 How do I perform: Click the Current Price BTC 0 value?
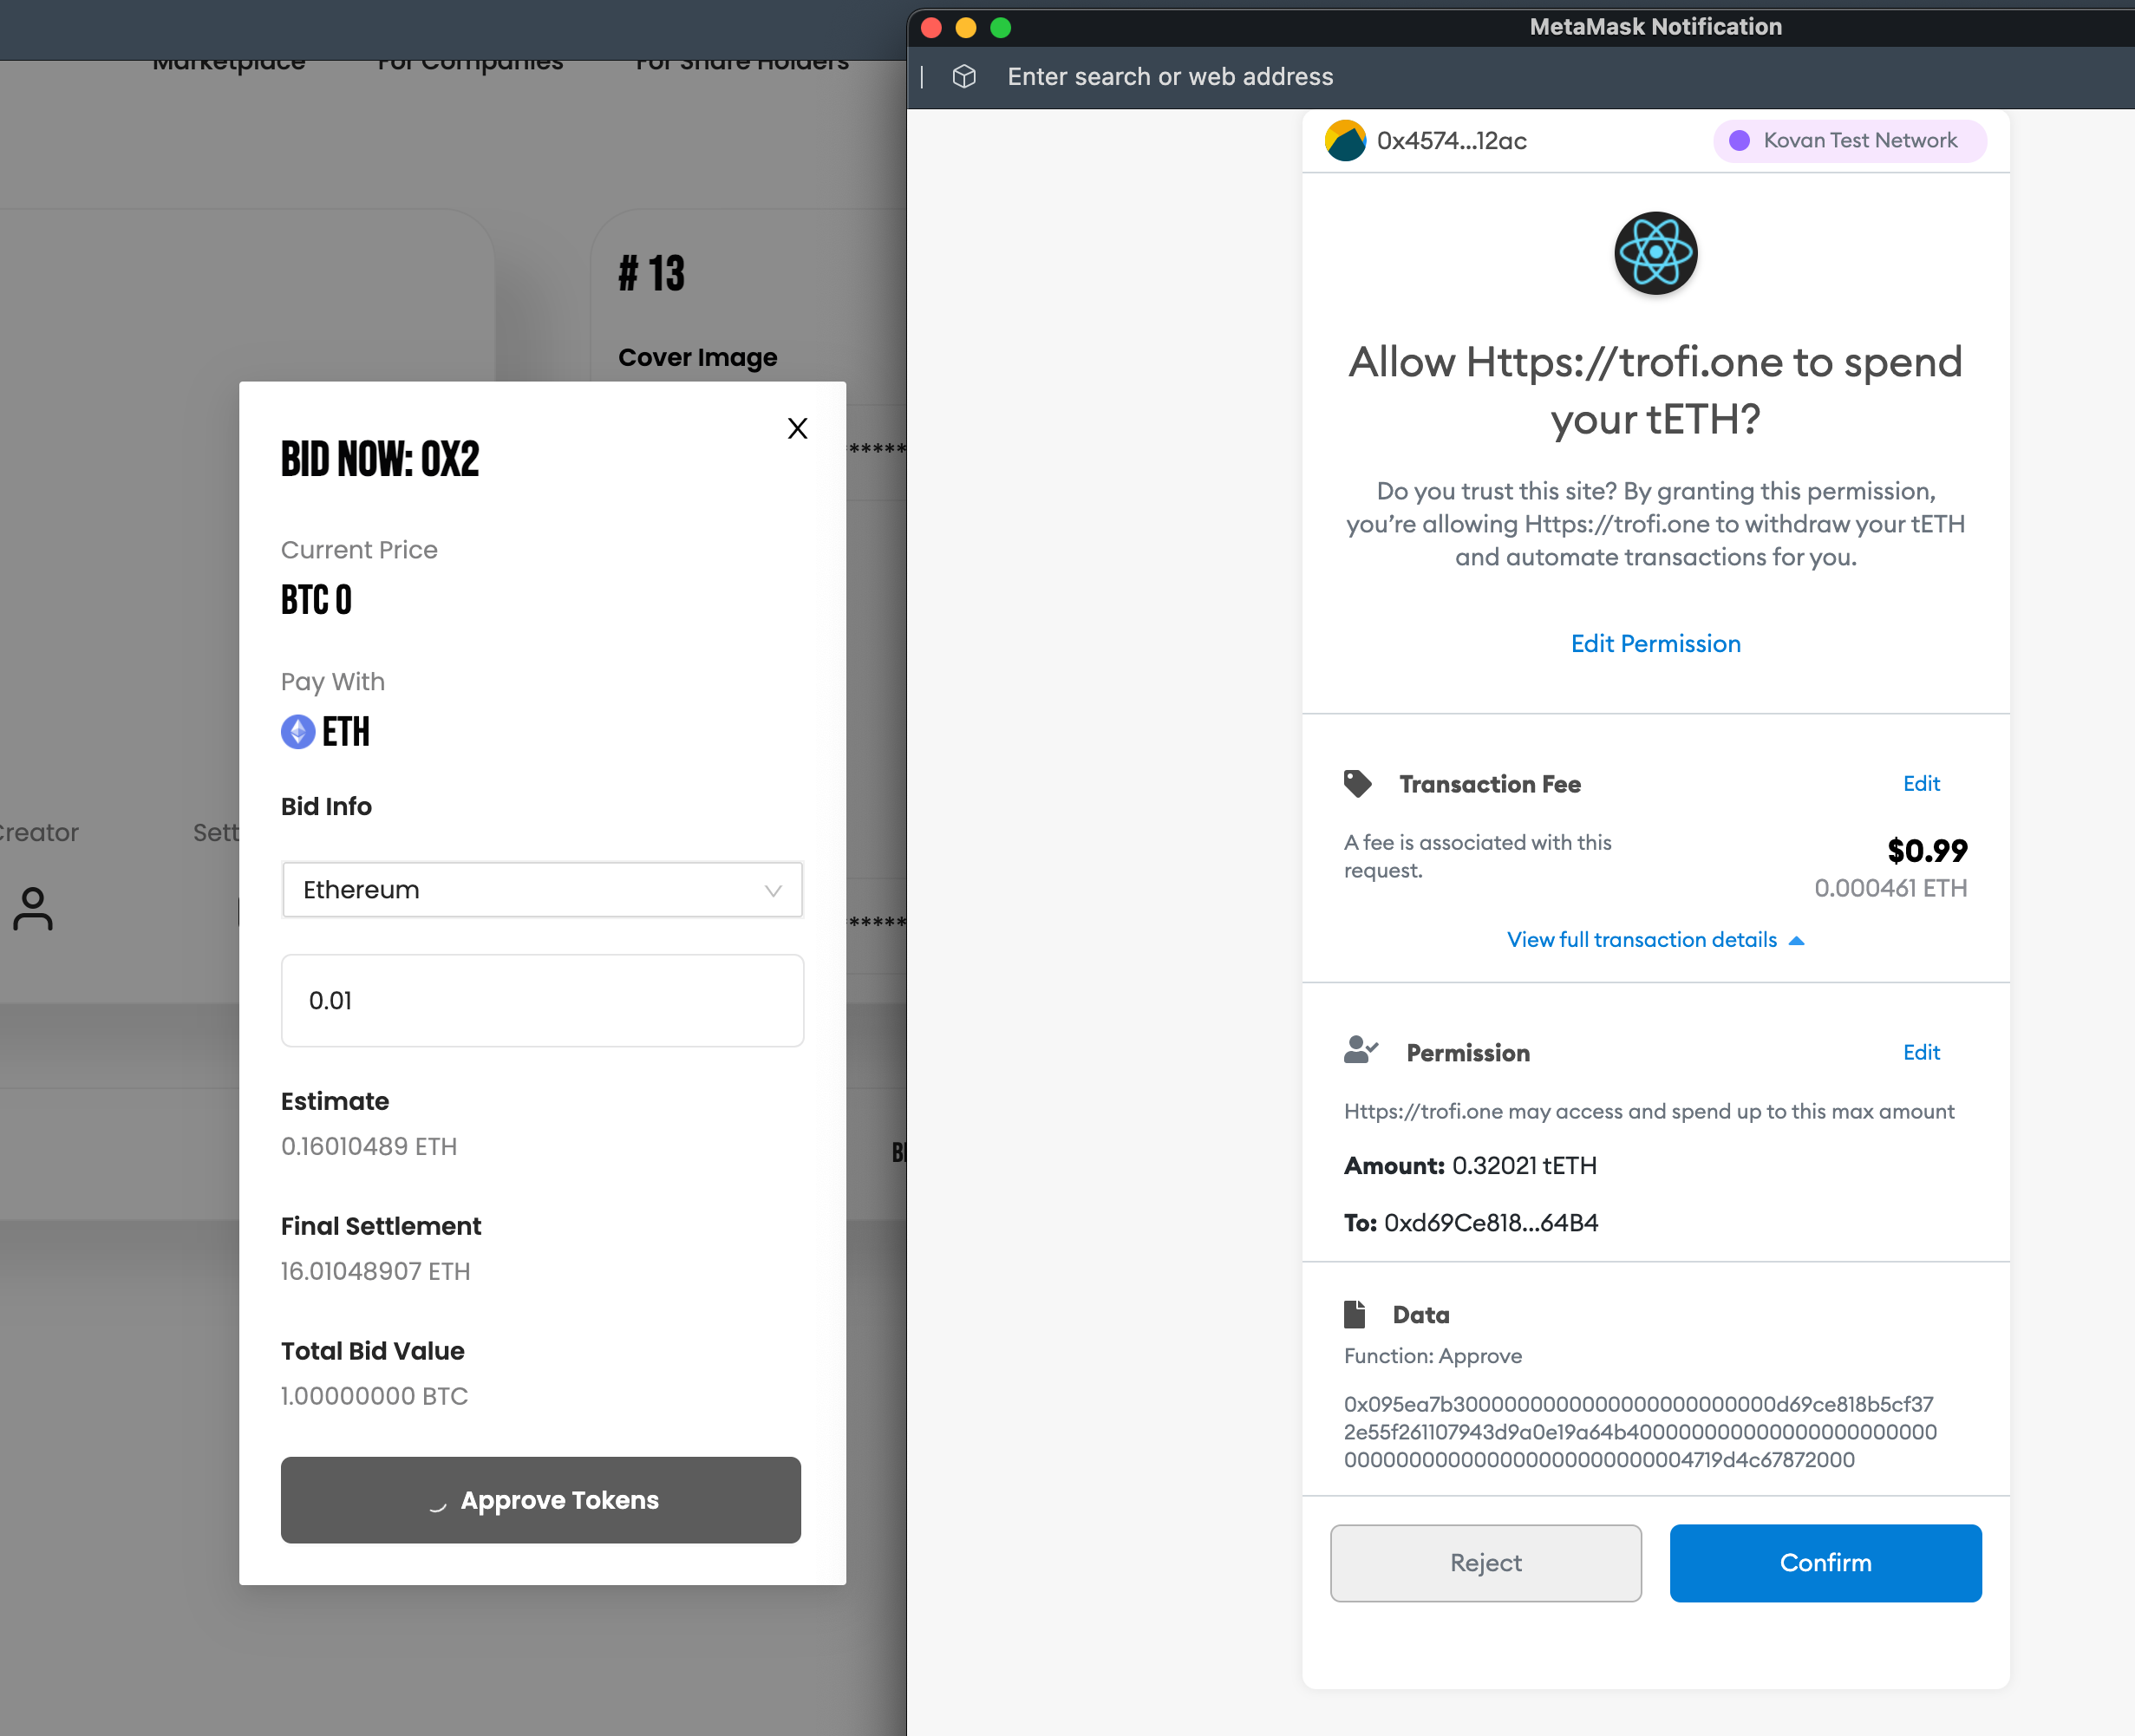tap(316, 600)
